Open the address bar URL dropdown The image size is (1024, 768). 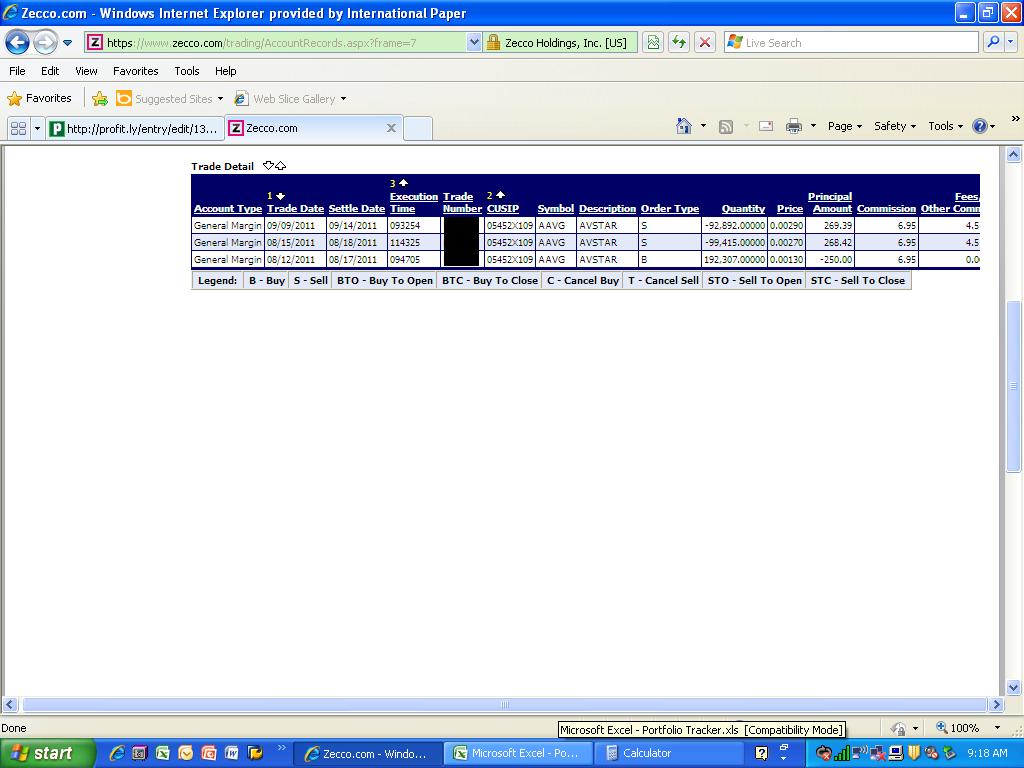point(474,43)
